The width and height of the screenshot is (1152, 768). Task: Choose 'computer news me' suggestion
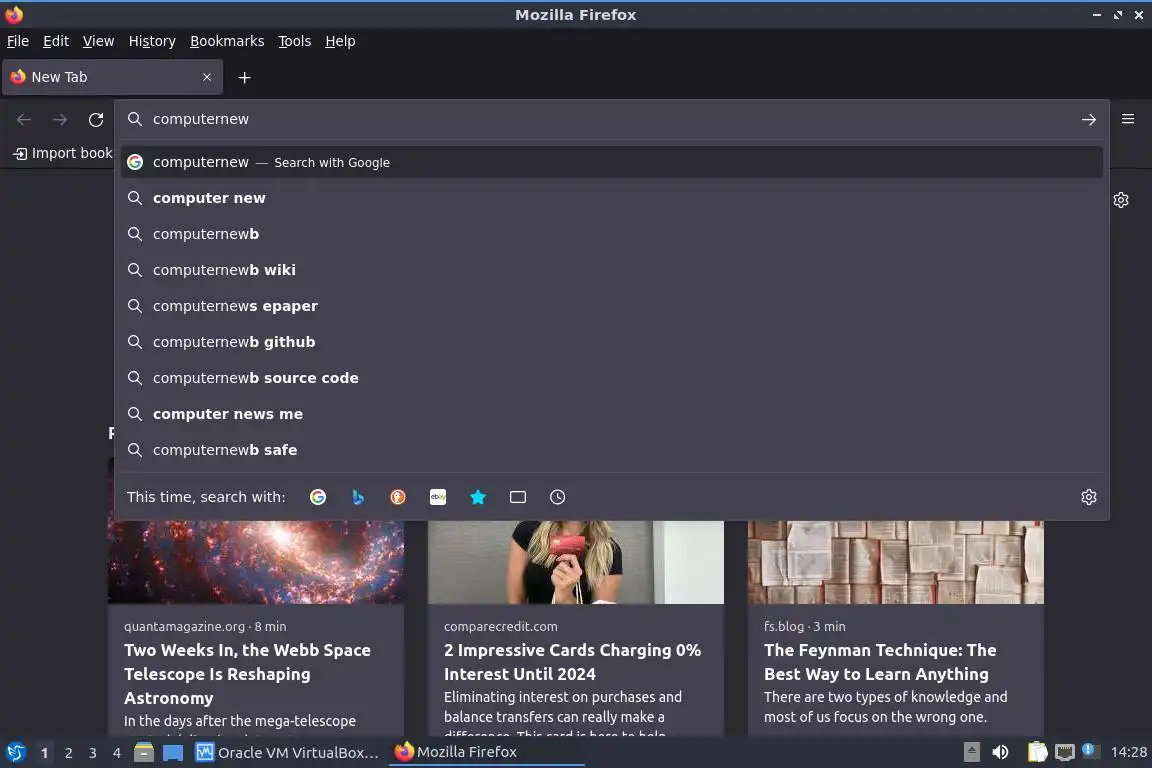[611, 414]
